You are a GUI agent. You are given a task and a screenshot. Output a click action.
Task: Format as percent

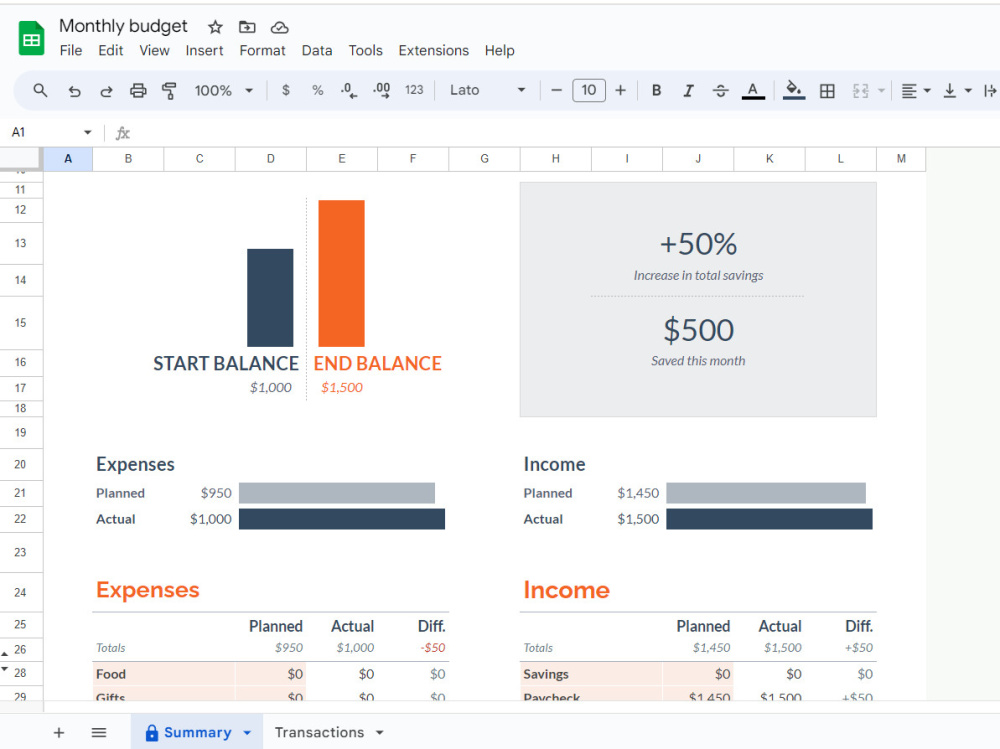318,91
